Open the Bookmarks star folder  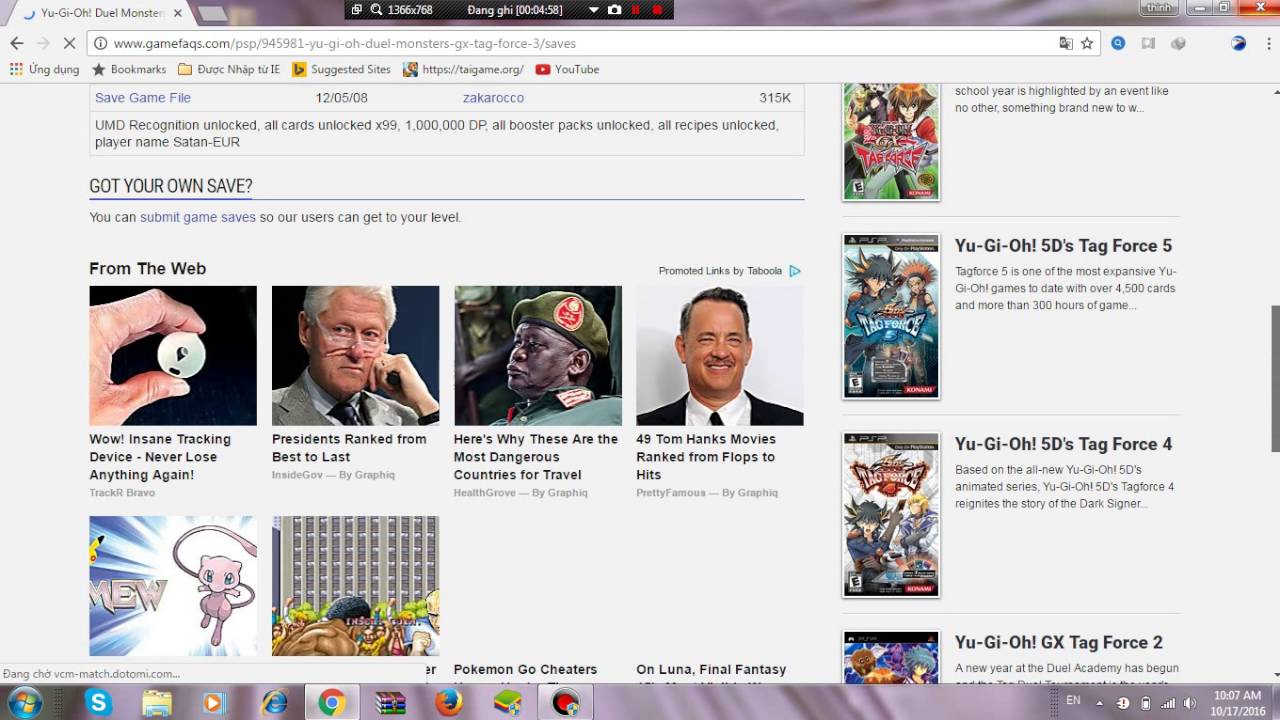tap(129, 69)
